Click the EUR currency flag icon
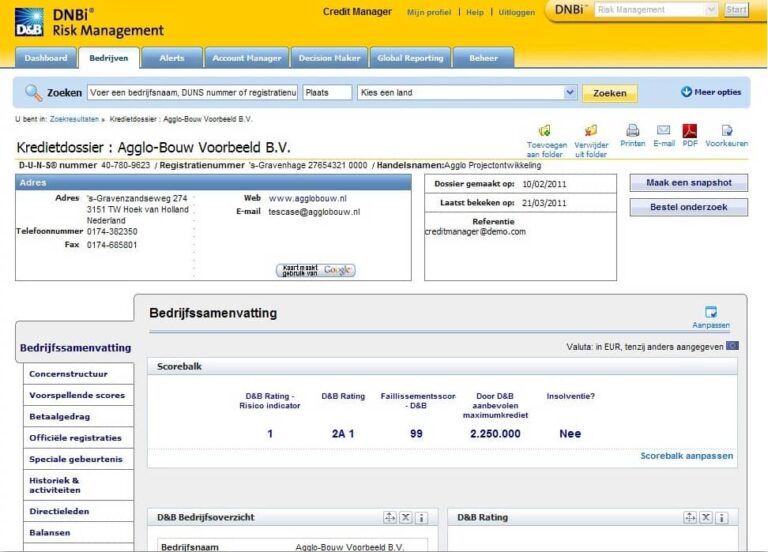The height and width of the screenshot is (552, 768). (732, 346)
